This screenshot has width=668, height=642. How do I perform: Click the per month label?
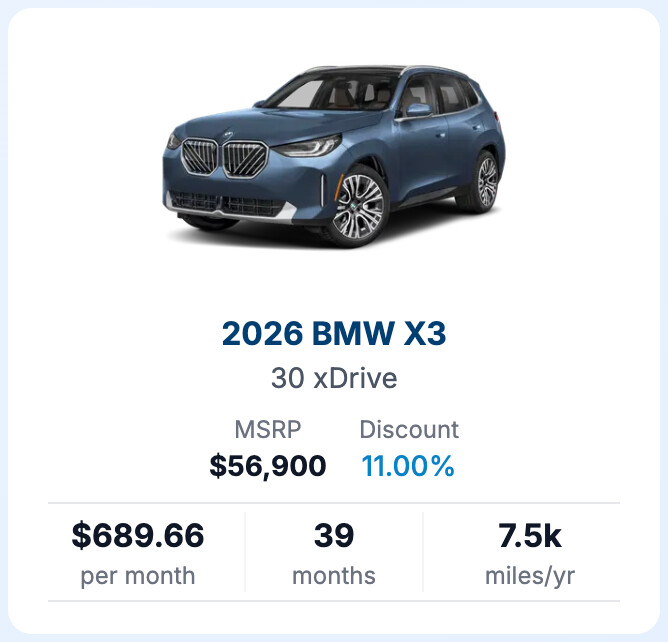pyautogui.click(x=138, y=576)
